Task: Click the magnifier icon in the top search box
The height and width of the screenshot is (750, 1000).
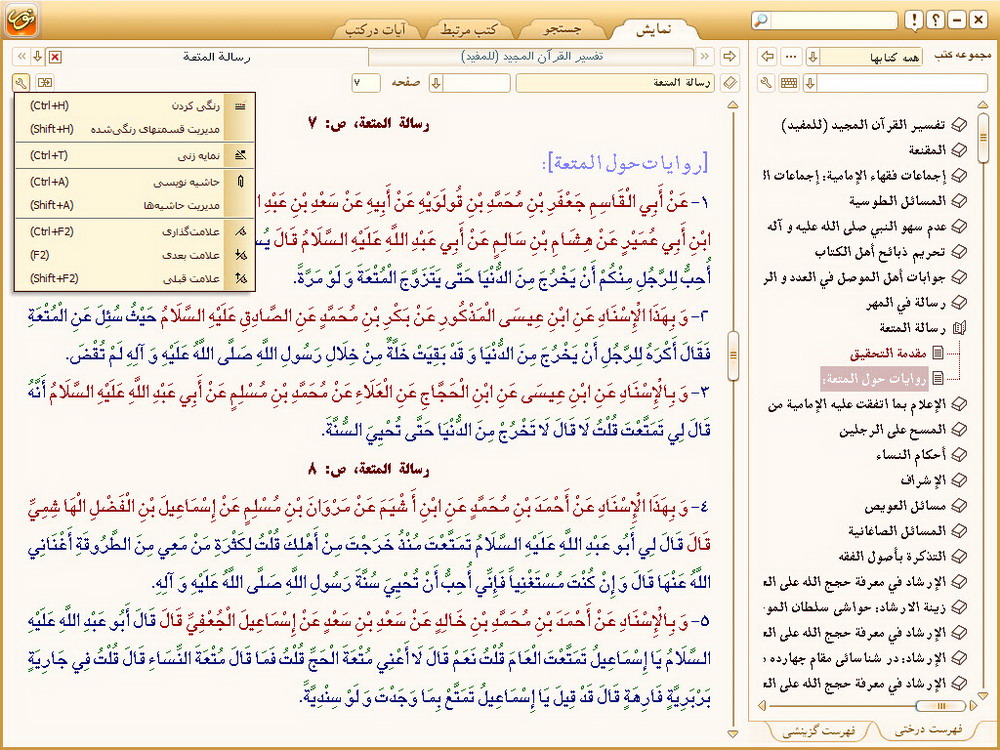Action: click(761, 20)
